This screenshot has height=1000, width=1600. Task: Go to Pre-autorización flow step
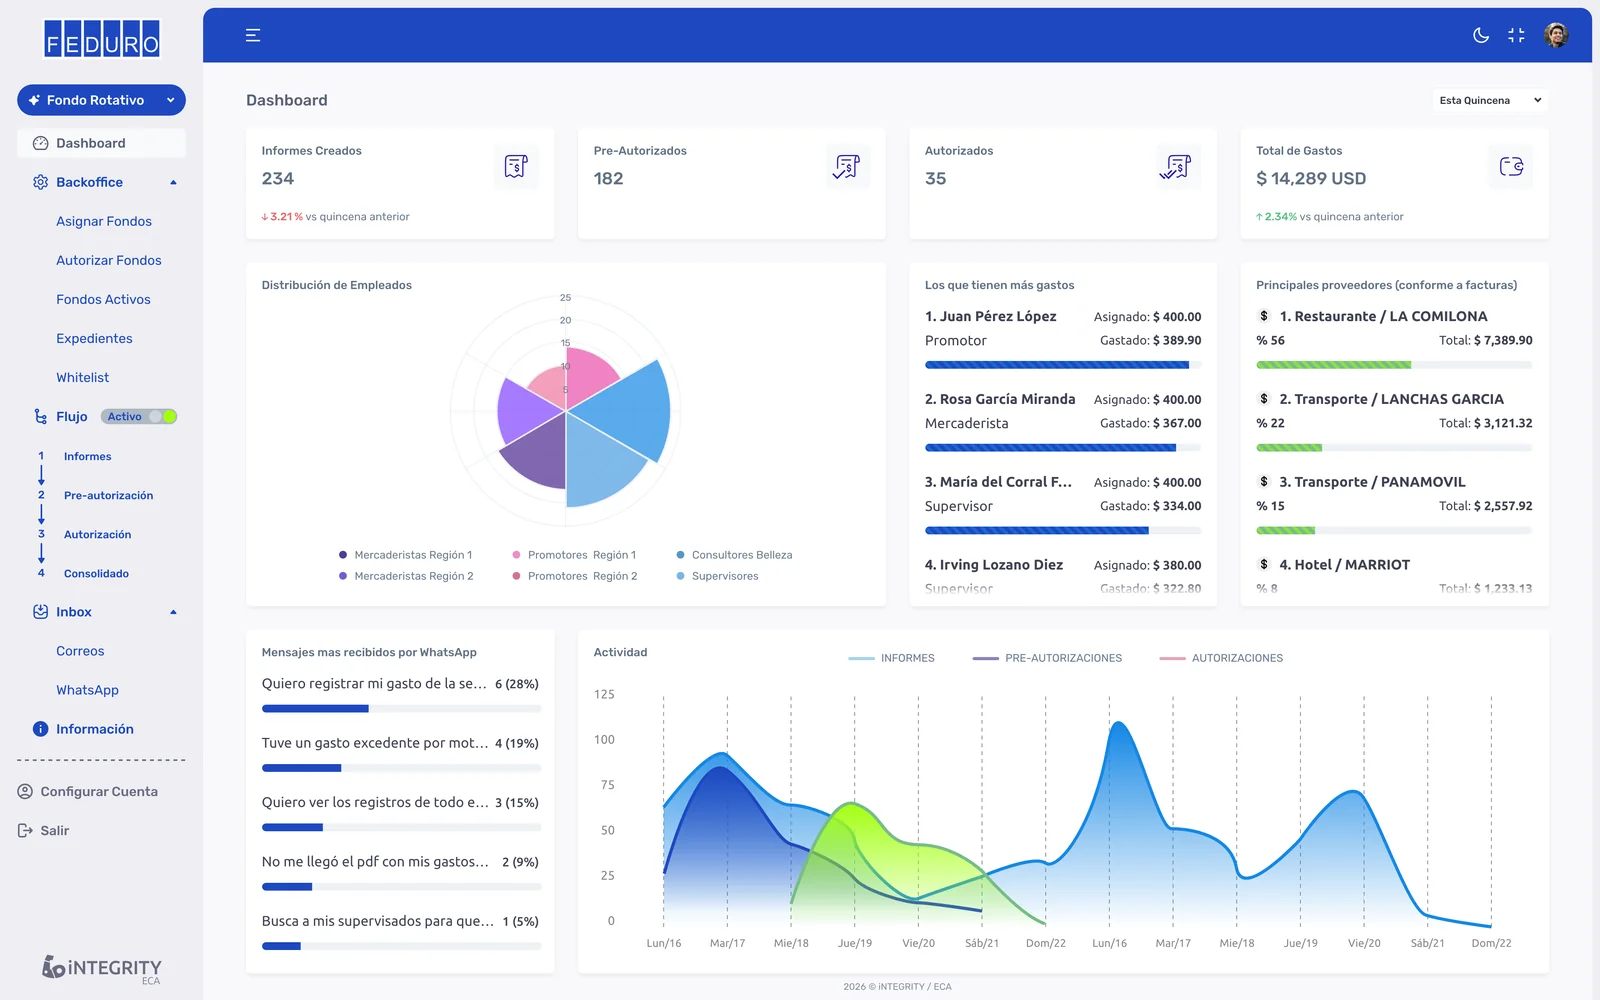(x=109, y=495)
